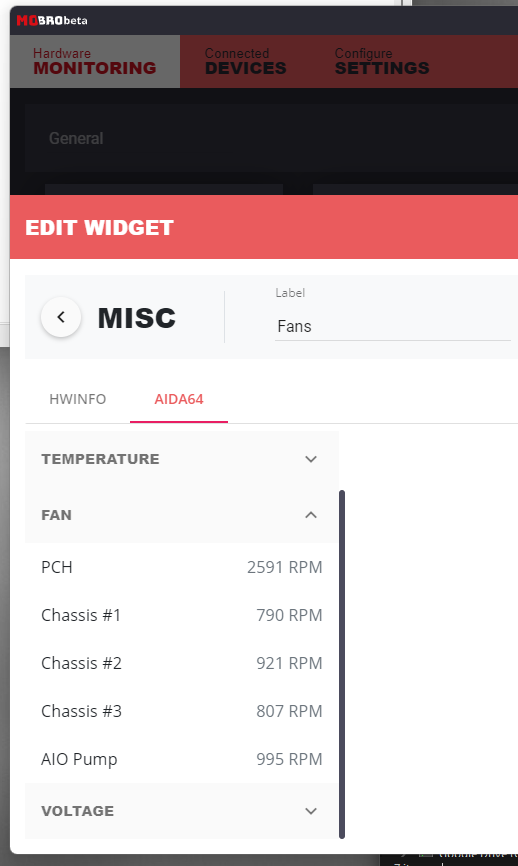Select the PCH fan sensor

click(182, 567)
